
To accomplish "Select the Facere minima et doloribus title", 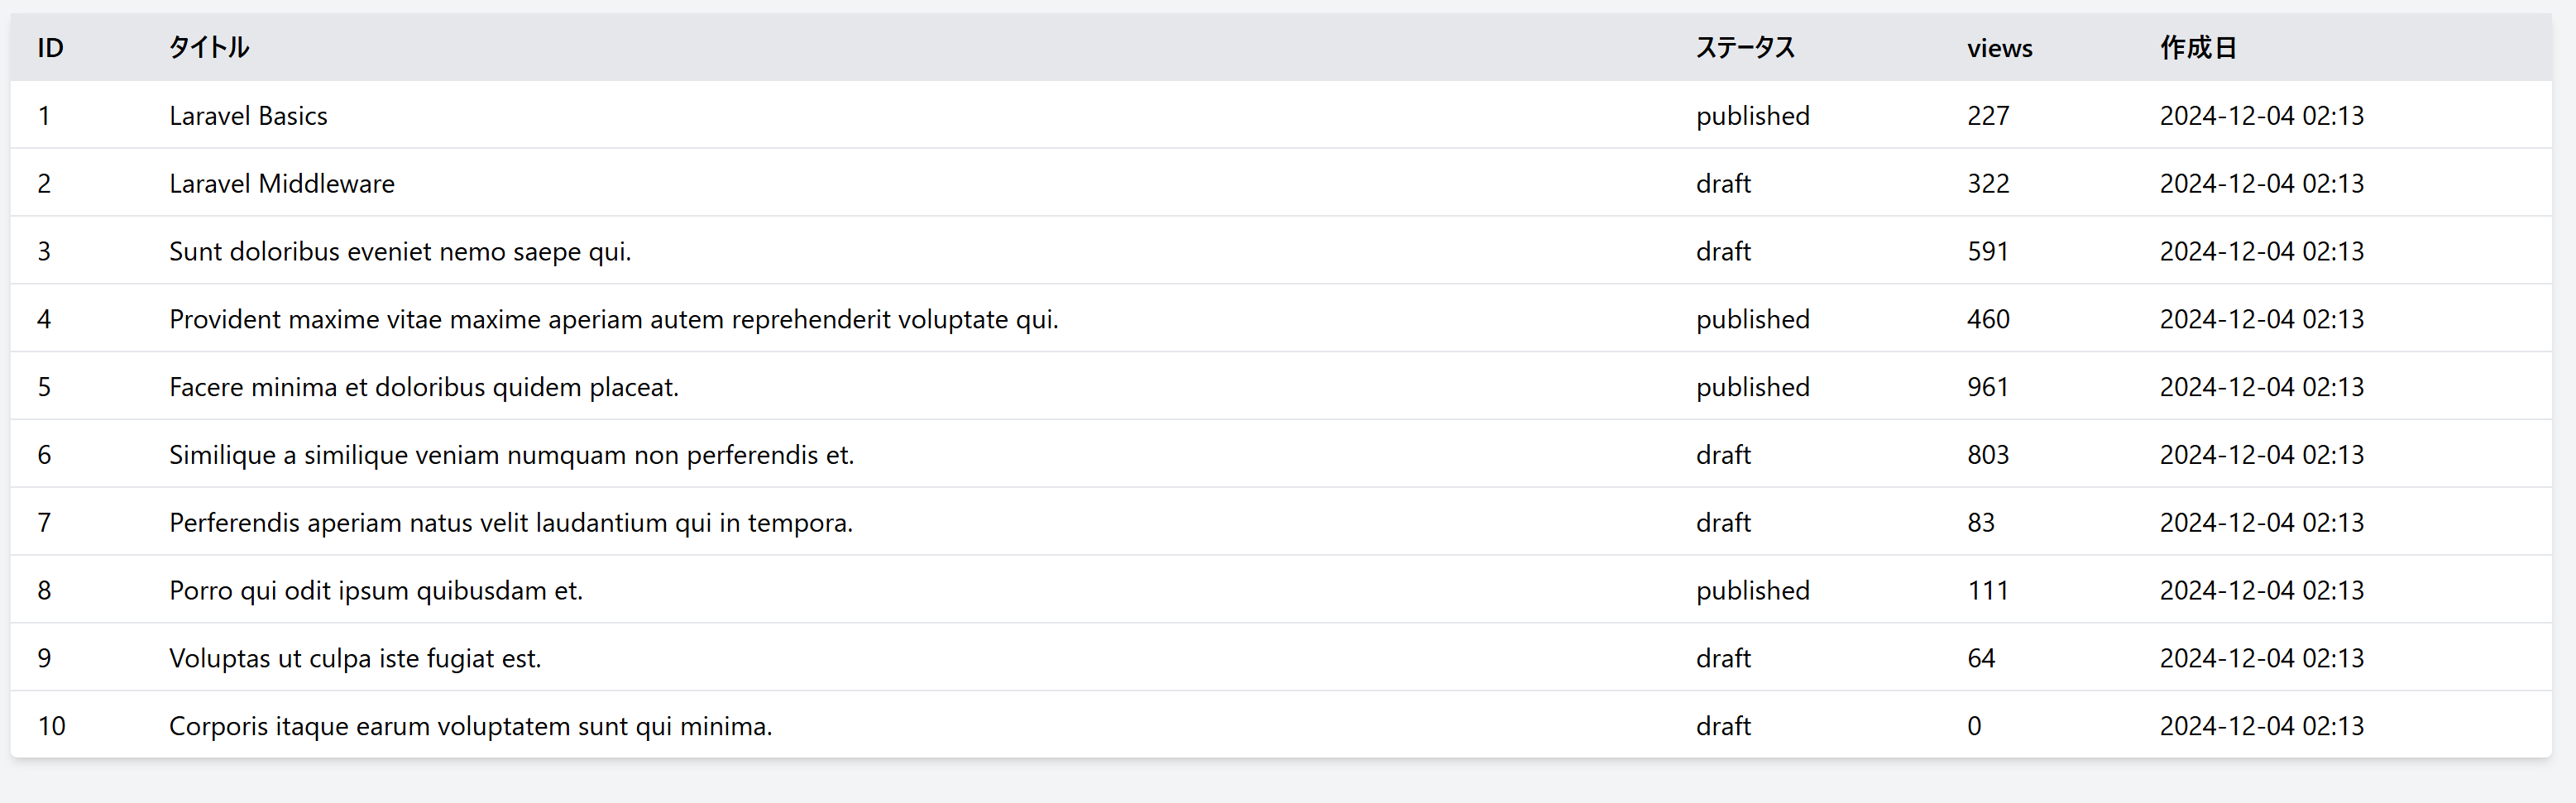I will click(x=424, y=387).
